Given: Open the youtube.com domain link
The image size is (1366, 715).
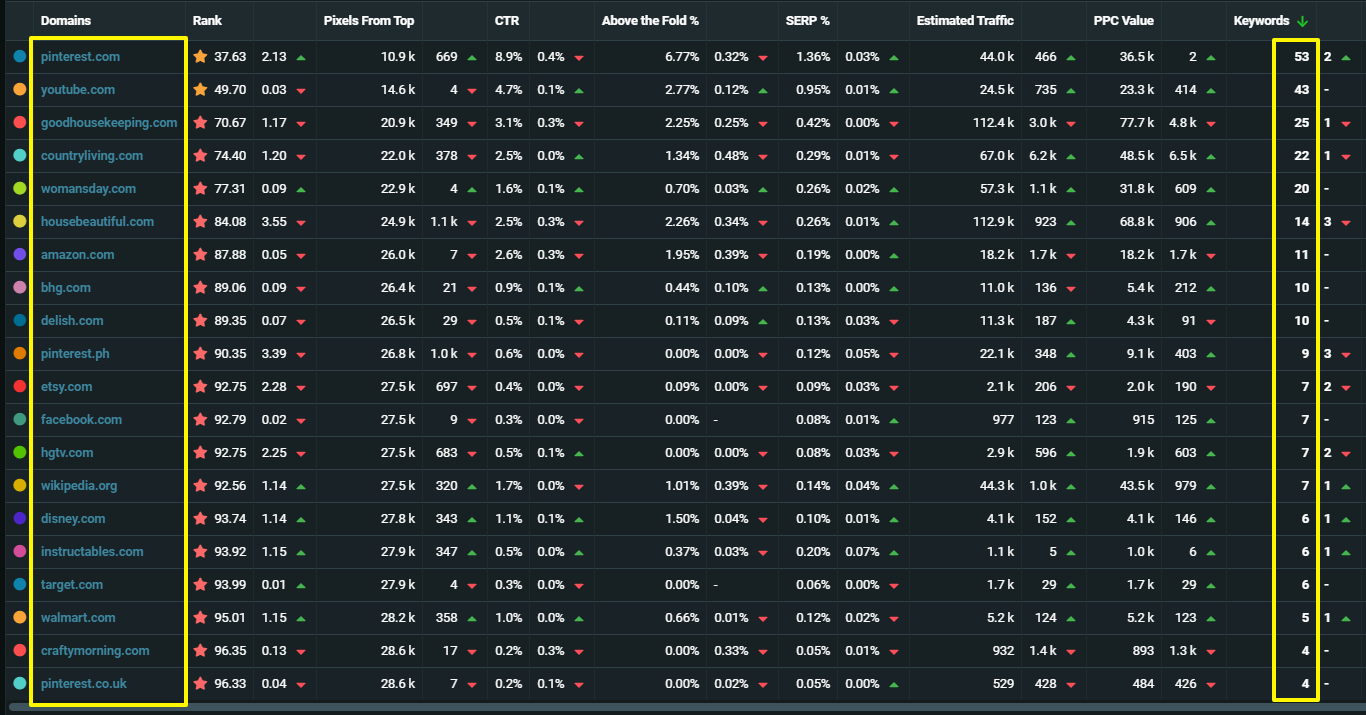Looking at the screenshot, I should (x=78, y=90).
